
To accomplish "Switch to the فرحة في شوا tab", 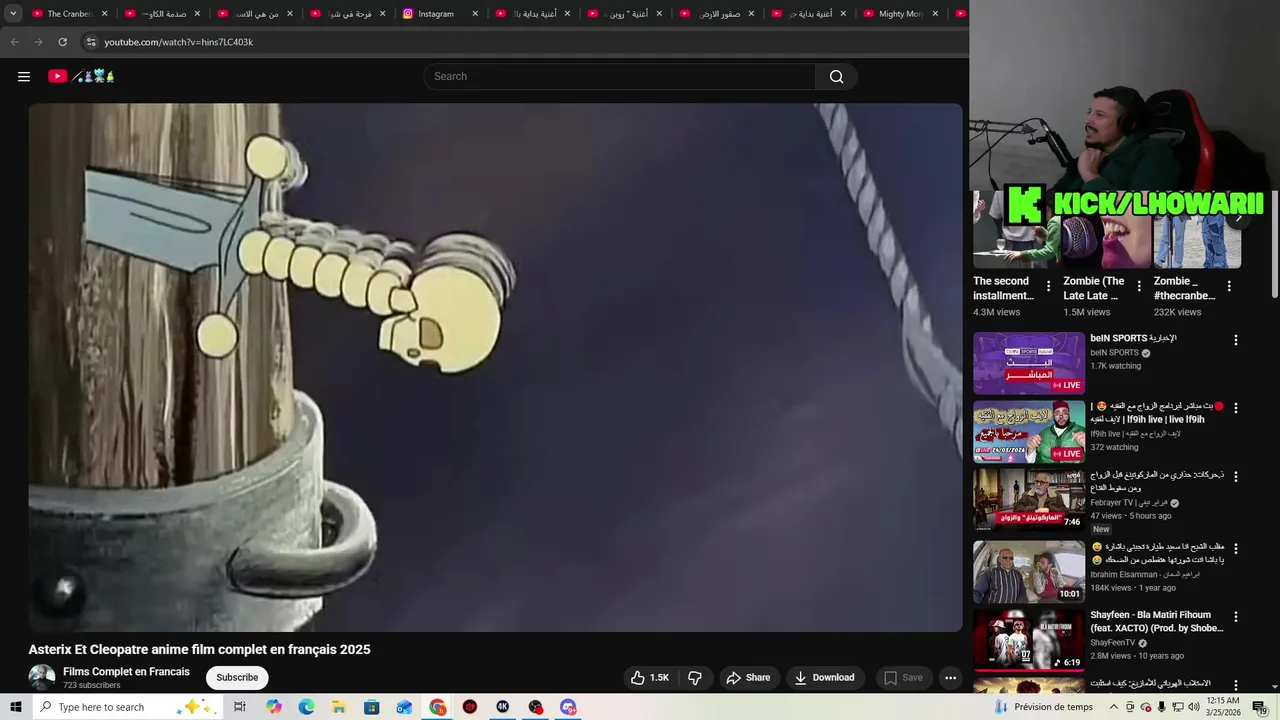I will coord(347,14).
